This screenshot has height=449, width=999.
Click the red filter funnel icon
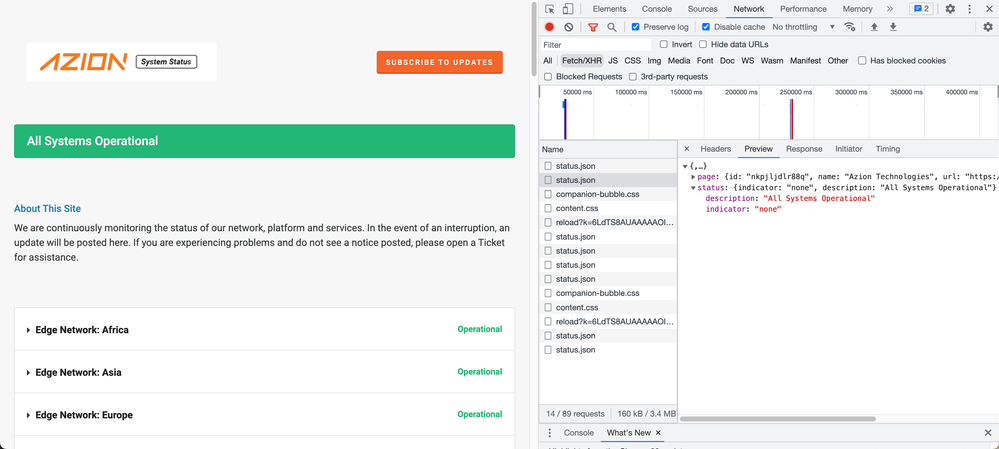coord(593,27)
